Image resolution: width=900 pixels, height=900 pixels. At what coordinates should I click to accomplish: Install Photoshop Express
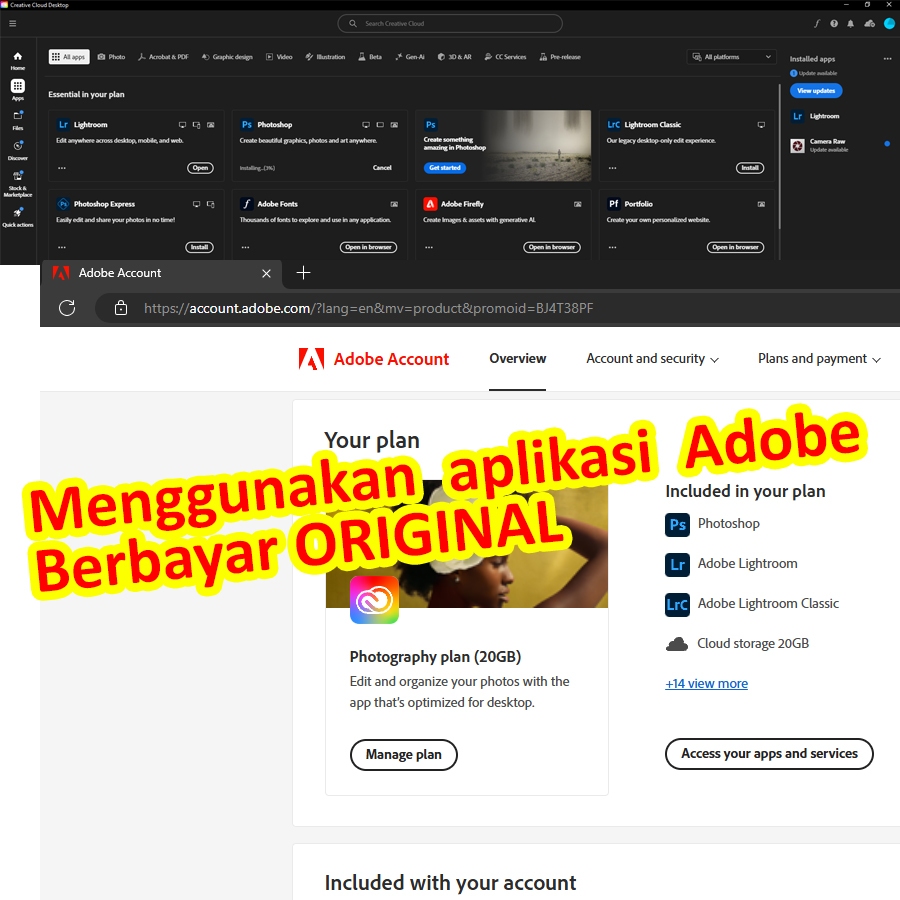tap(199, 247)
